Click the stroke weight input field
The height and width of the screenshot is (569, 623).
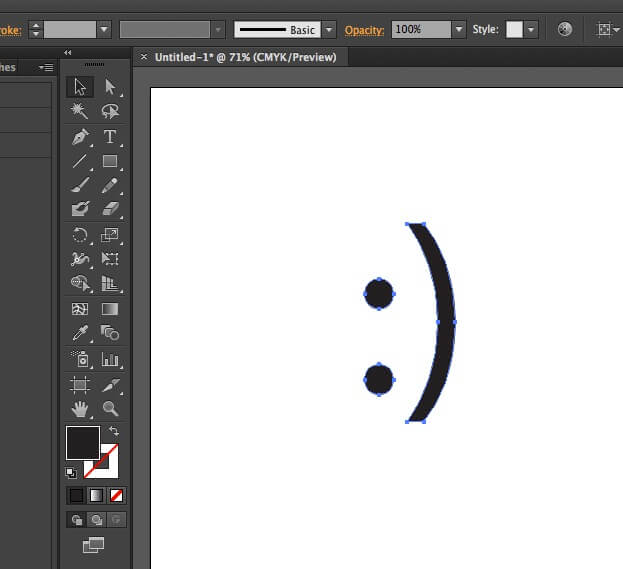(70, 29)
